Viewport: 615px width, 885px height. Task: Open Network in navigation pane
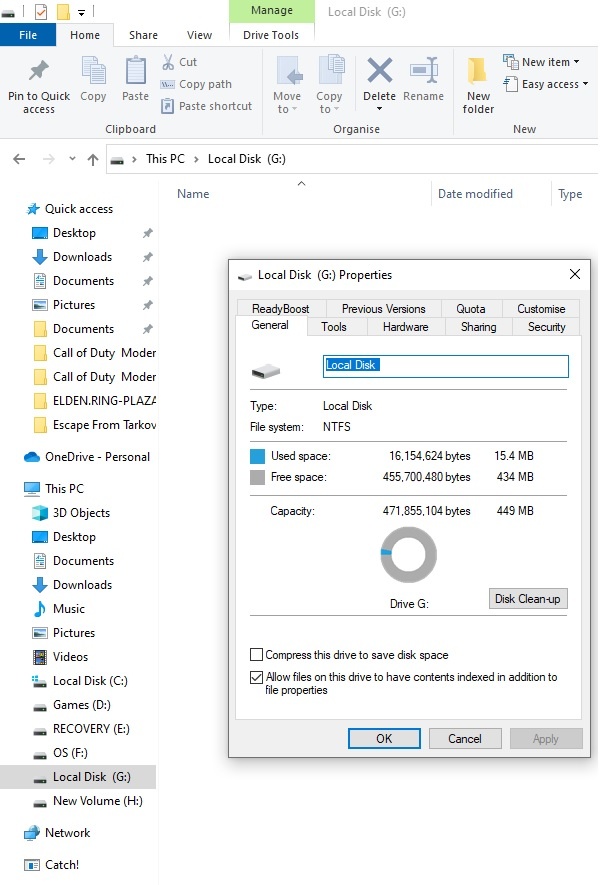click(x=57, y=833)
